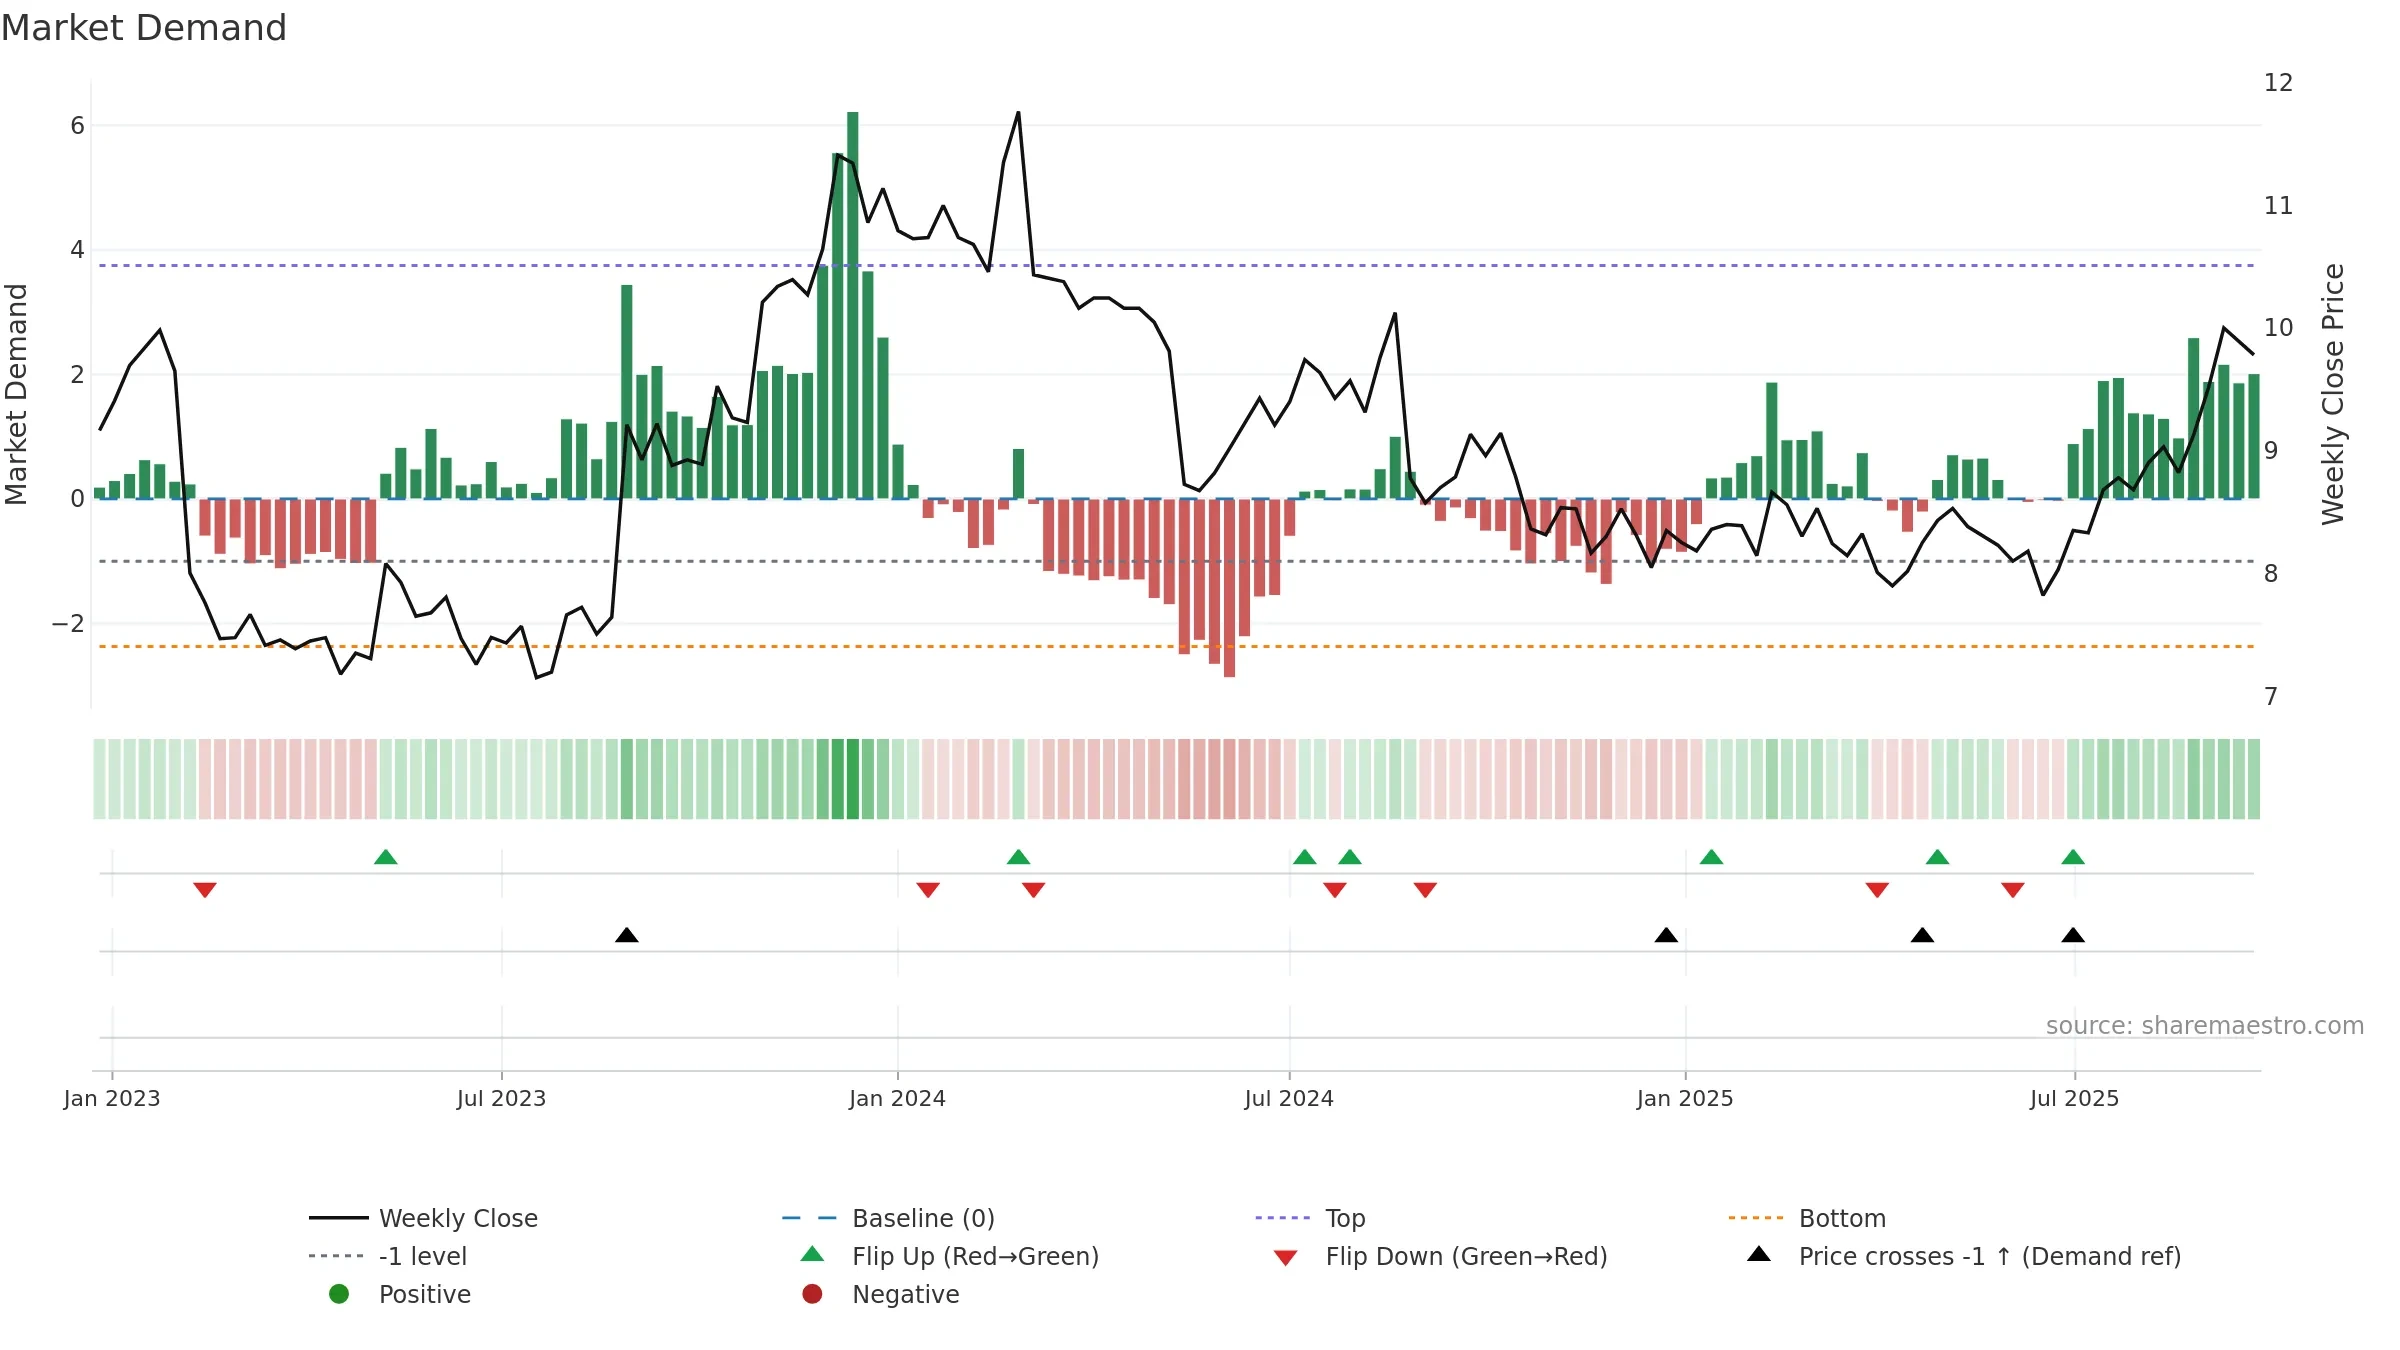Click the vertical Market Demand axis title on the left
Image resolution: width=2400 pixels, height=1350 pixels.
pyautogui.click(x=17, y=394)
